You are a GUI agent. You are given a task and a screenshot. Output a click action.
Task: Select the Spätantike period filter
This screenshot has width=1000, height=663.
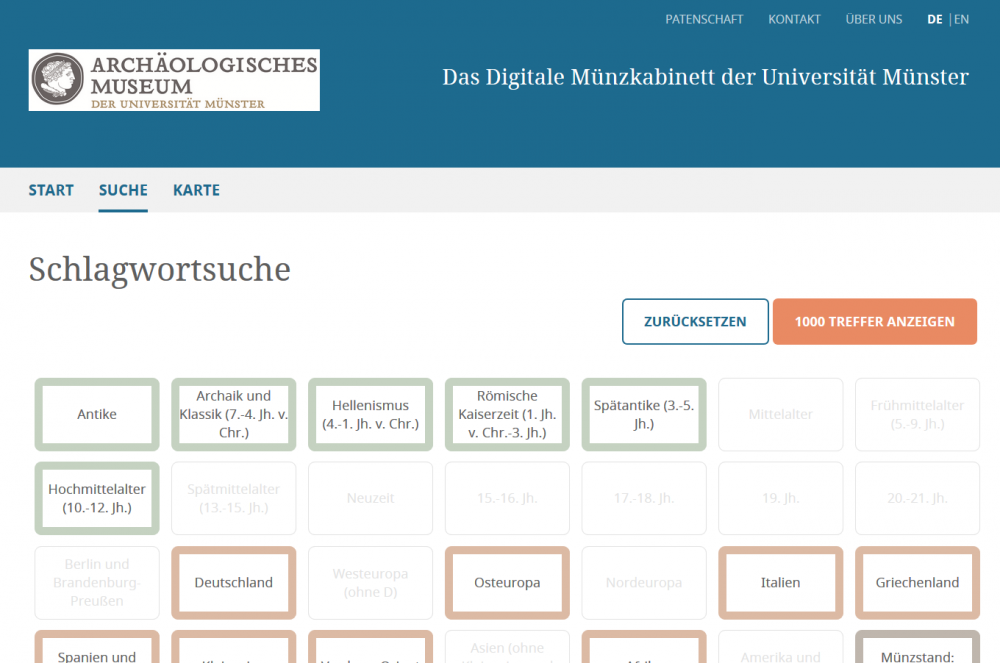click(x=644, y=414)
